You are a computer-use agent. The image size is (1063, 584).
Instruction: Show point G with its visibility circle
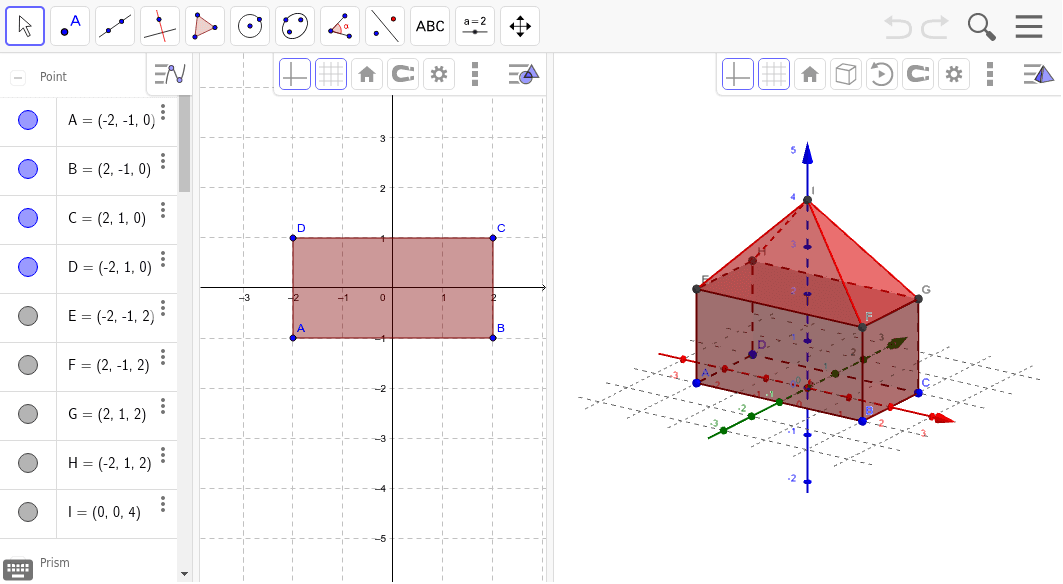28,414
